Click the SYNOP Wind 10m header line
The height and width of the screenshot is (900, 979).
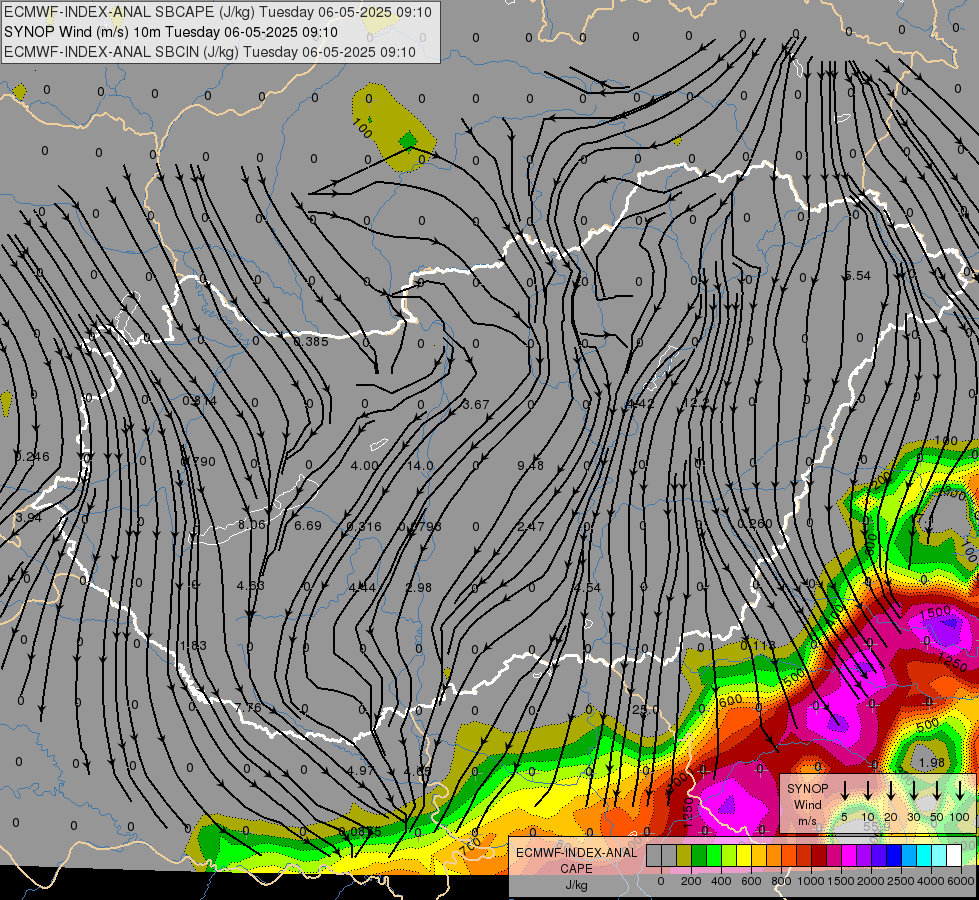point(170,32)
